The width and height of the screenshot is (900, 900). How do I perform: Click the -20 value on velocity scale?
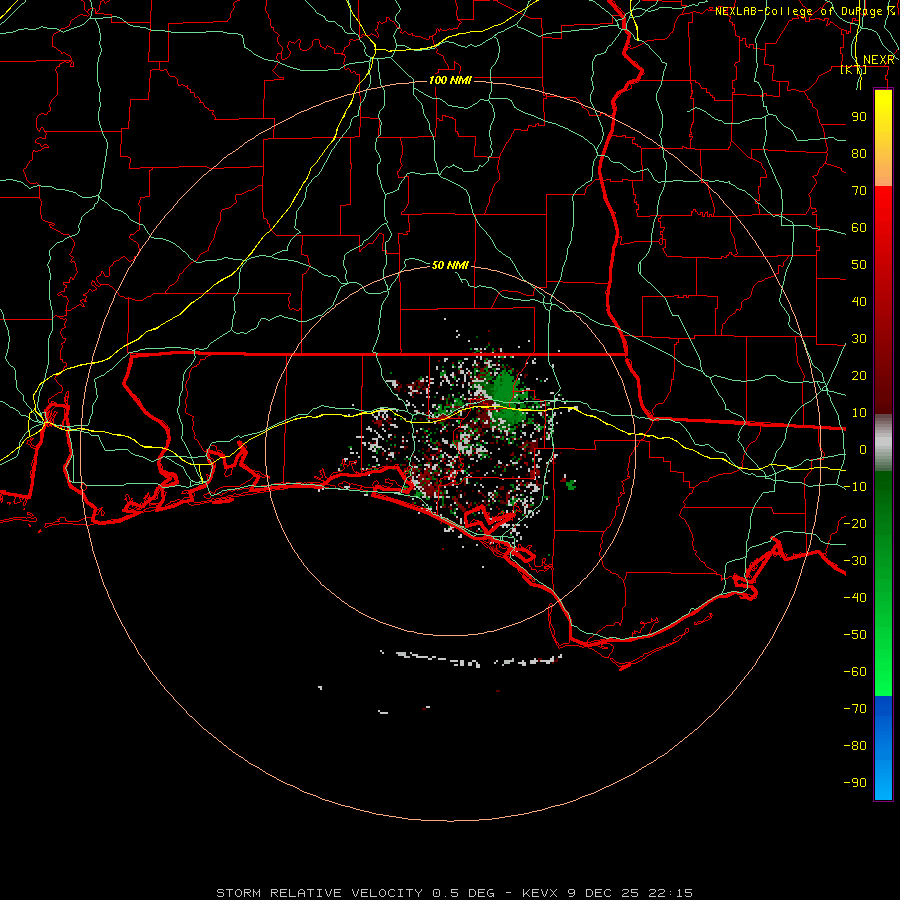[855, 524]
